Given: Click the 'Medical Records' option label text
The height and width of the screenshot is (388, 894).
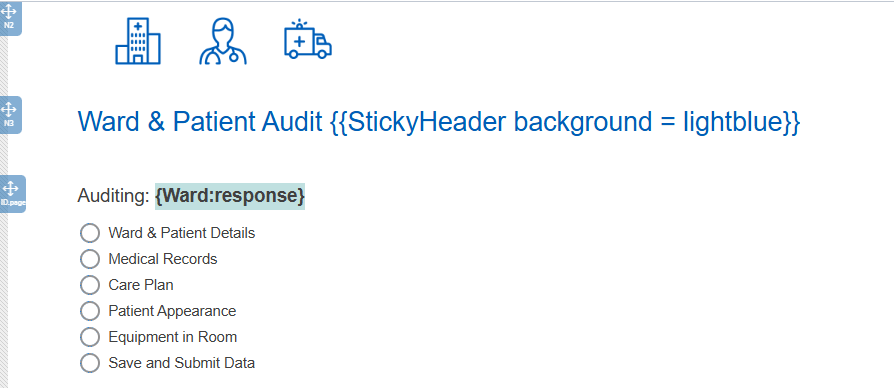Looking at the screenshot, I should coord(163,259).
